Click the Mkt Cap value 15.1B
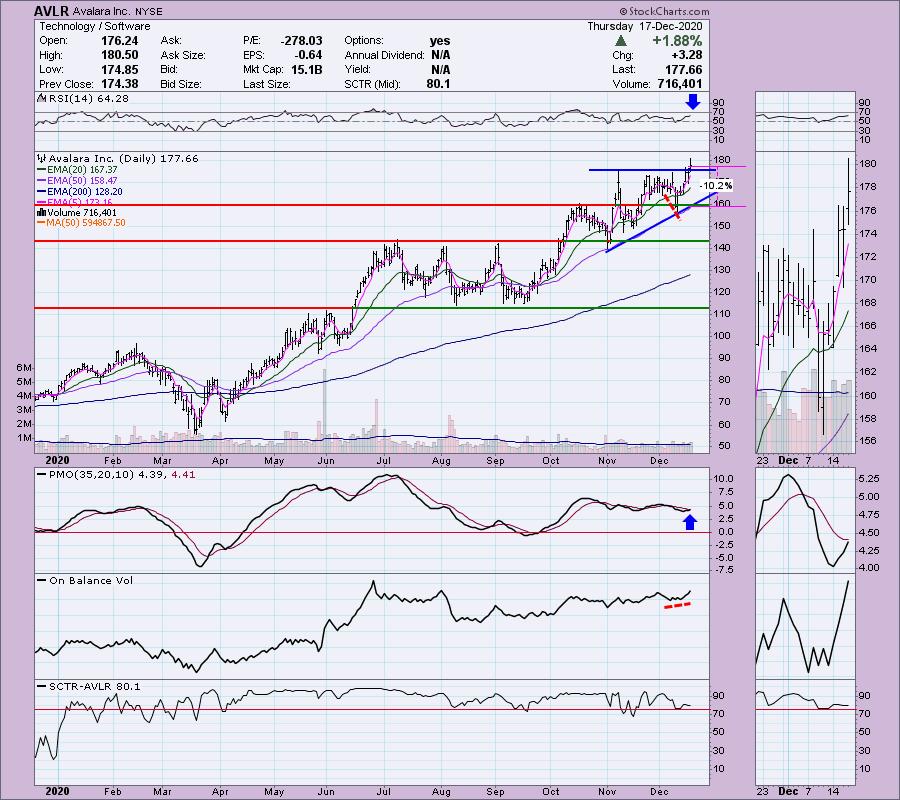 (307, 69)
